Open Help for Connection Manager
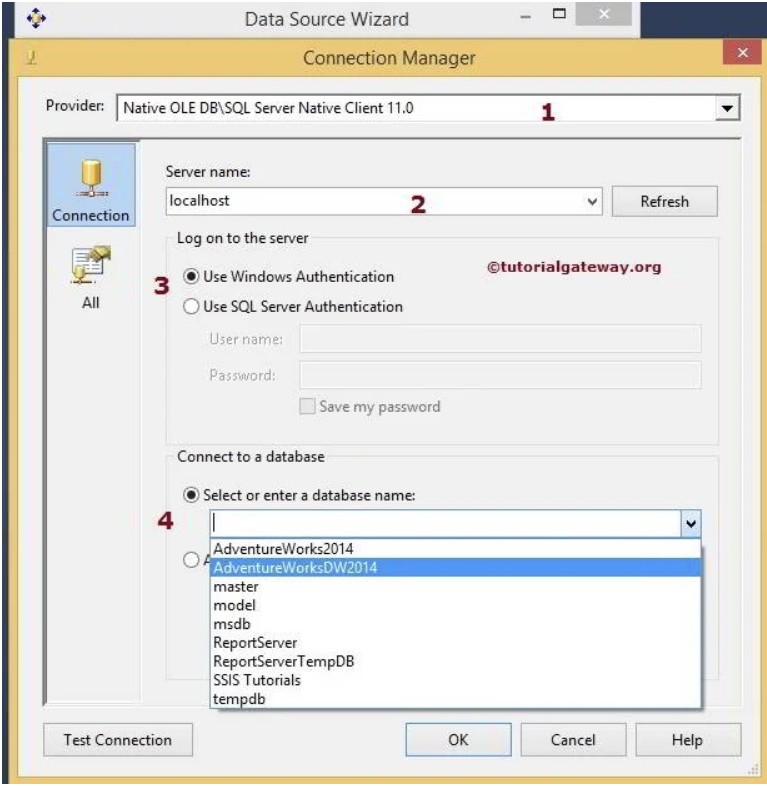Image resolution: width=767 pixels, height=786 pixels. click(x=688, y=739)
